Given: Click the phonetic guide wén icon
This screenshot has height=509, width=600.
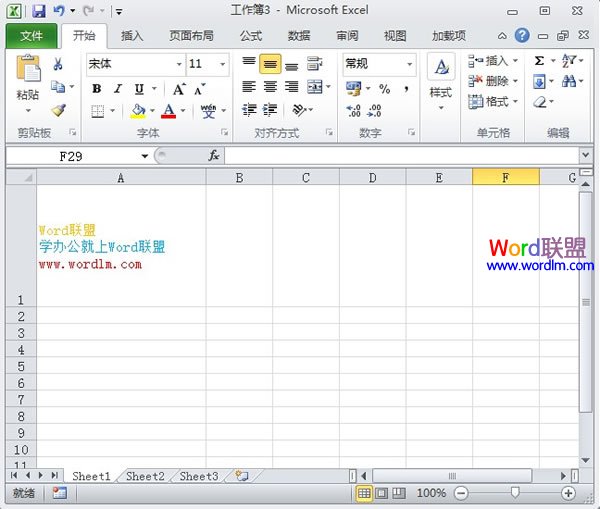Looking at the screenshot, I should click(209, 111).
